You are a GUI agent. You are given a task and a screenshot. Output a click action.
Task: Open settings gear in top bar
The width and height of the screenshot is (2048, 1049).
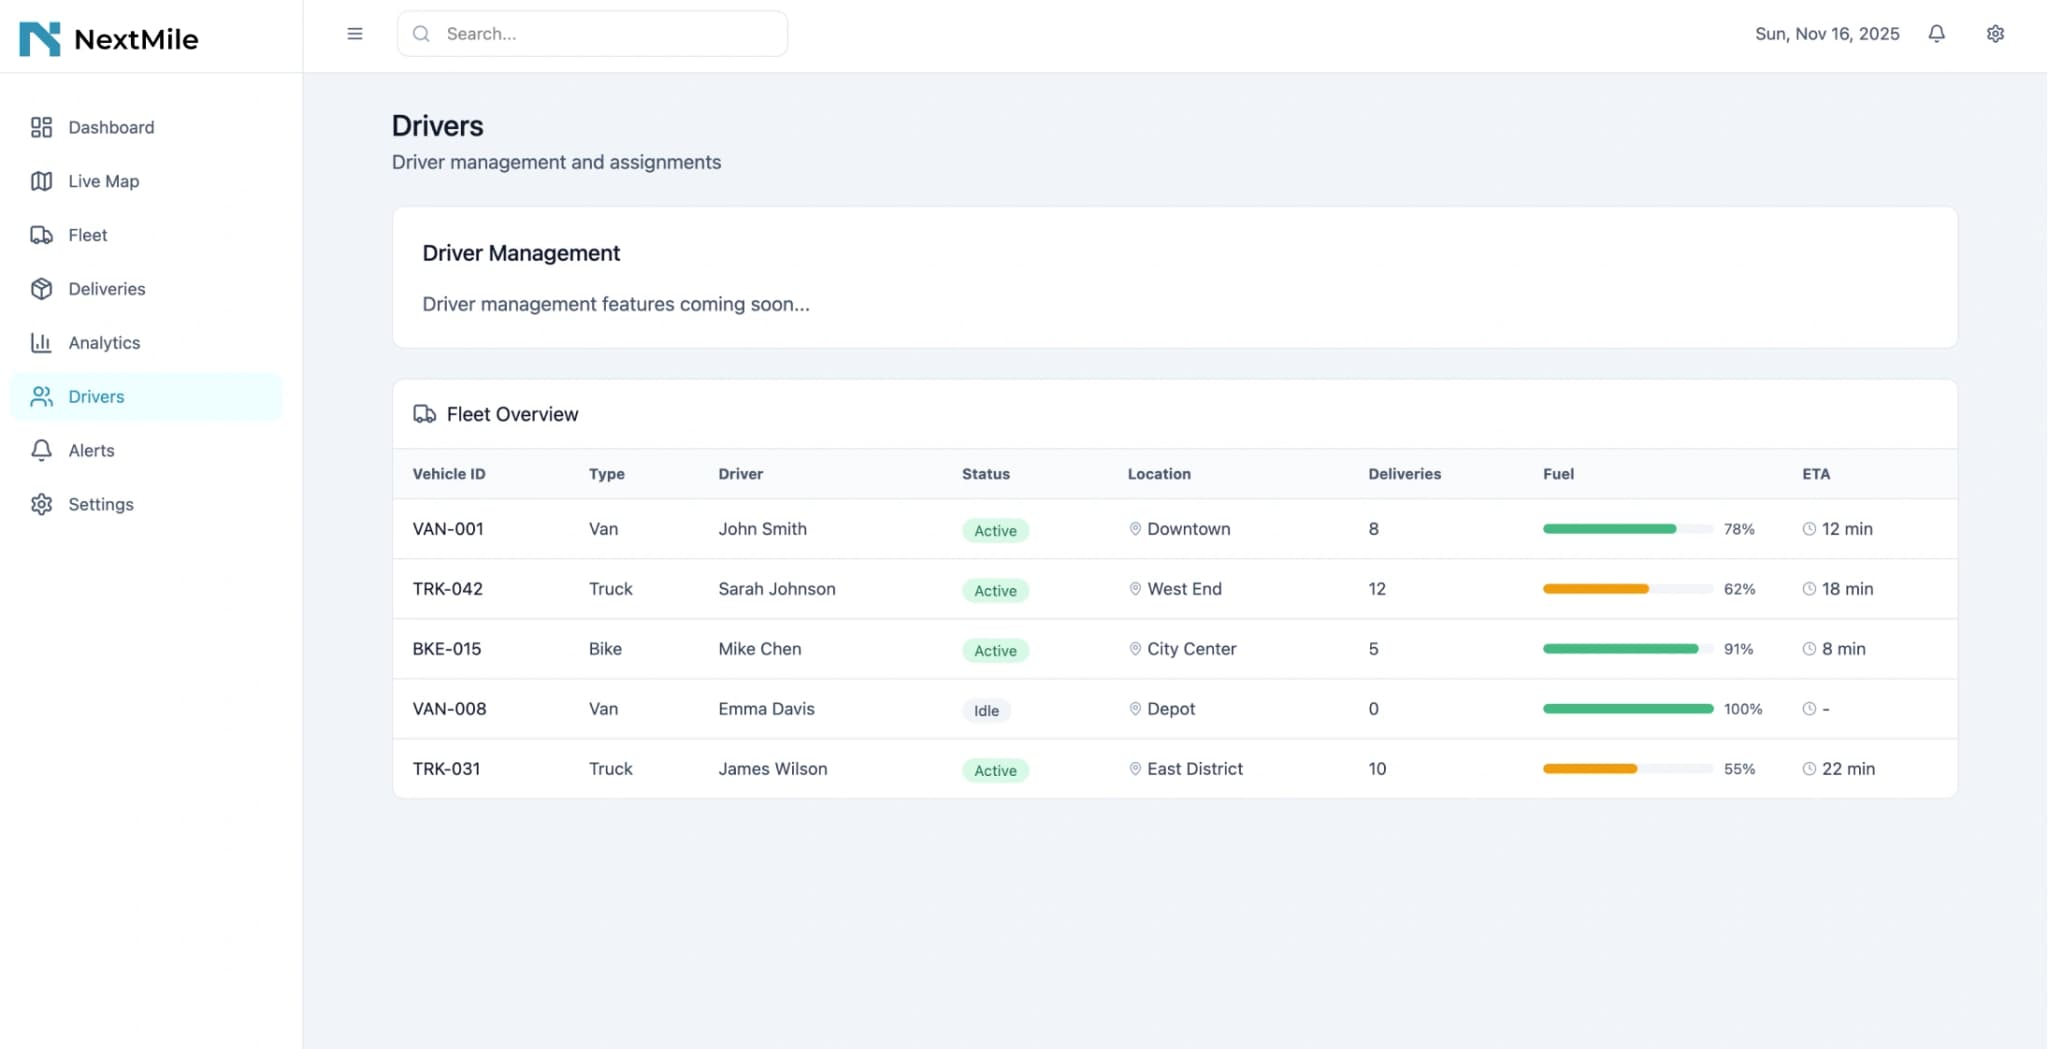pos(1995,34)
